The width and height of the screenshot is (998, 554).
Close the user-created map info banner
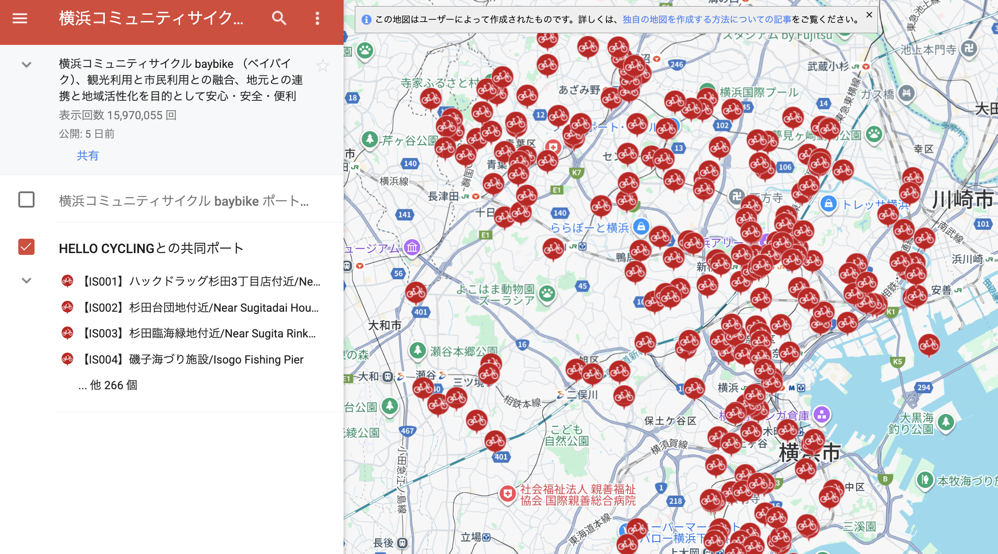tap(869, 15)
